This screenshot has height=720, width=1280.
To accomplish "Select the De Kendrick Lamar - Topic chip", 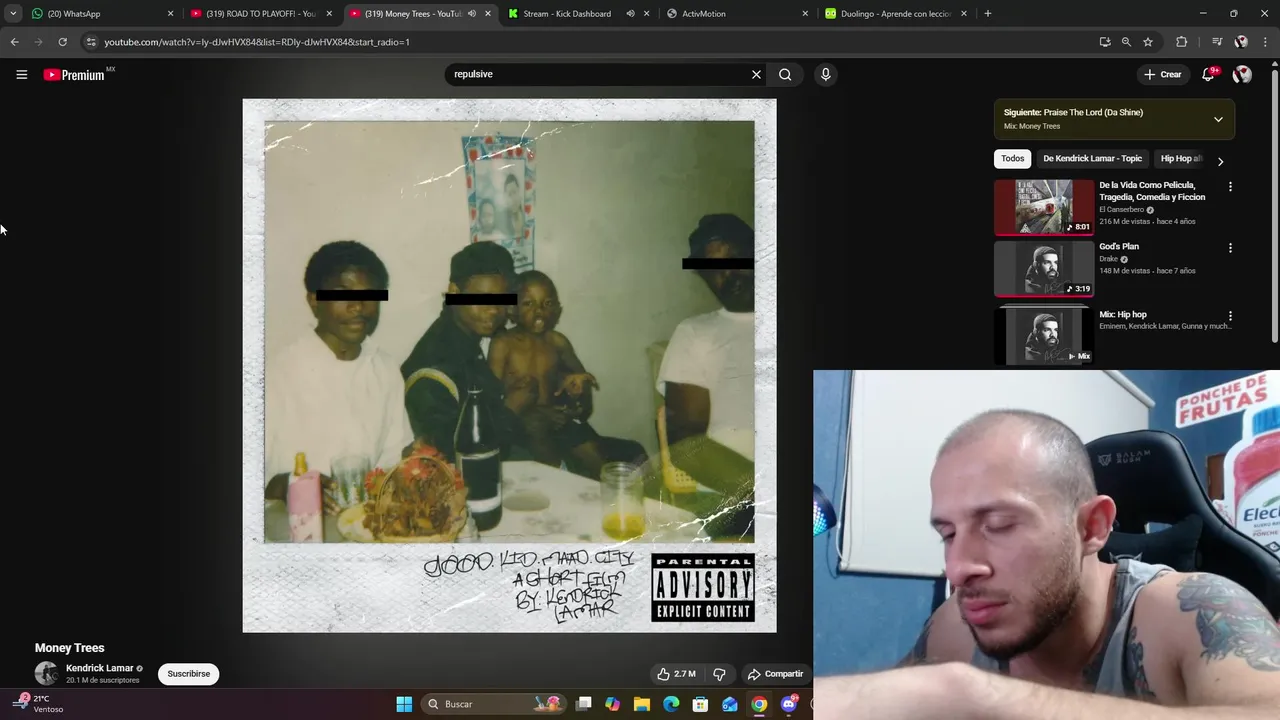I will tap(1092, 159).
